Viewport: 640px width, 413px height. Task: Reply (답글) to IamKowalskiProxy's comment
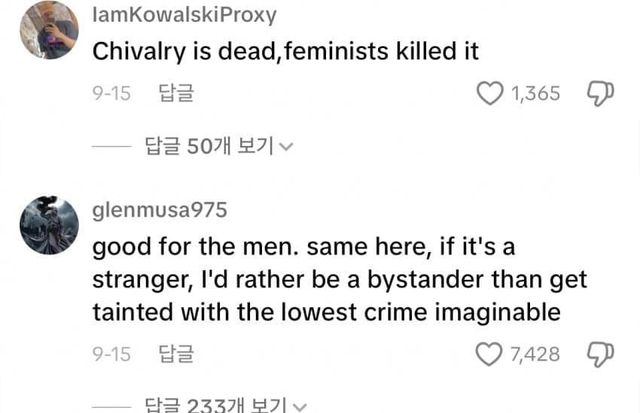click(x=176, y=94)
